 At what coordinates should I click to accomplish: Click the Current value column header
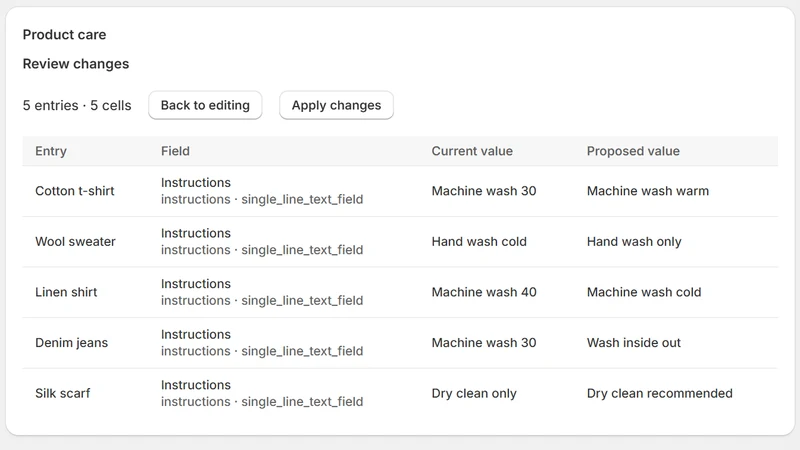click(472, 151)
